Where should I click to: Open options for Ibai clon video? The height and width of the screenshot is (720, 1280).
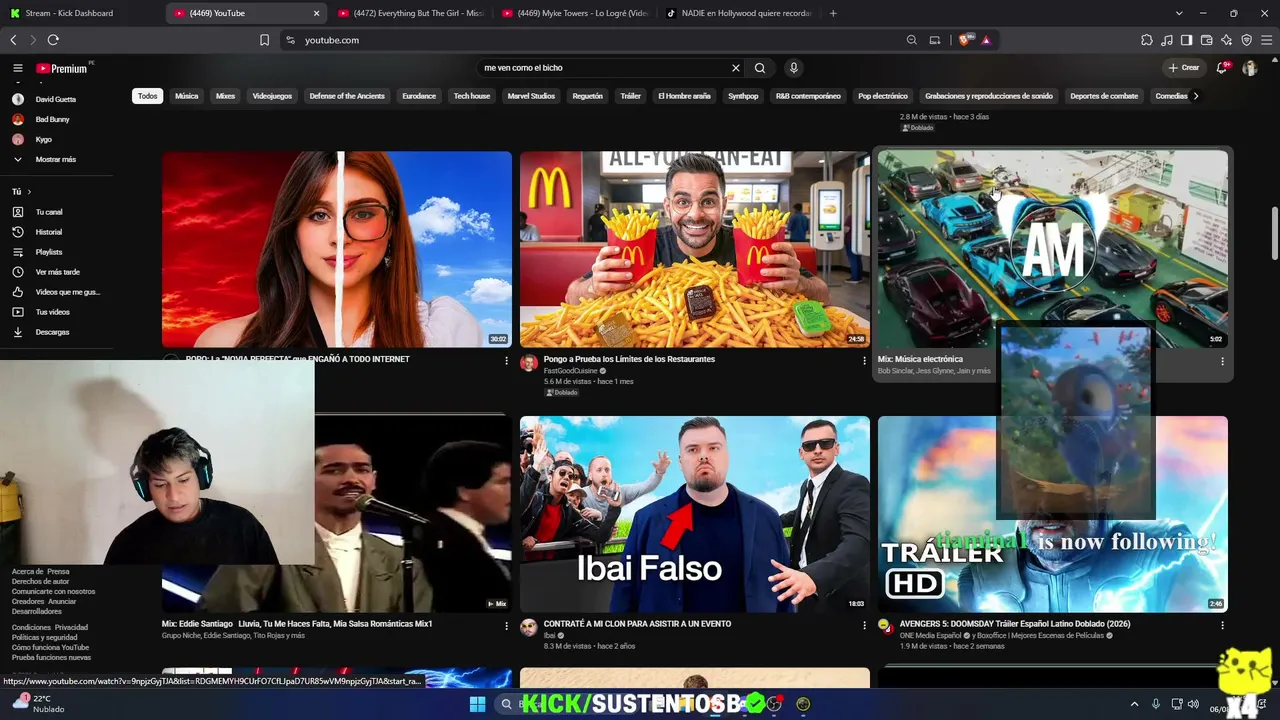click(865, 625)
